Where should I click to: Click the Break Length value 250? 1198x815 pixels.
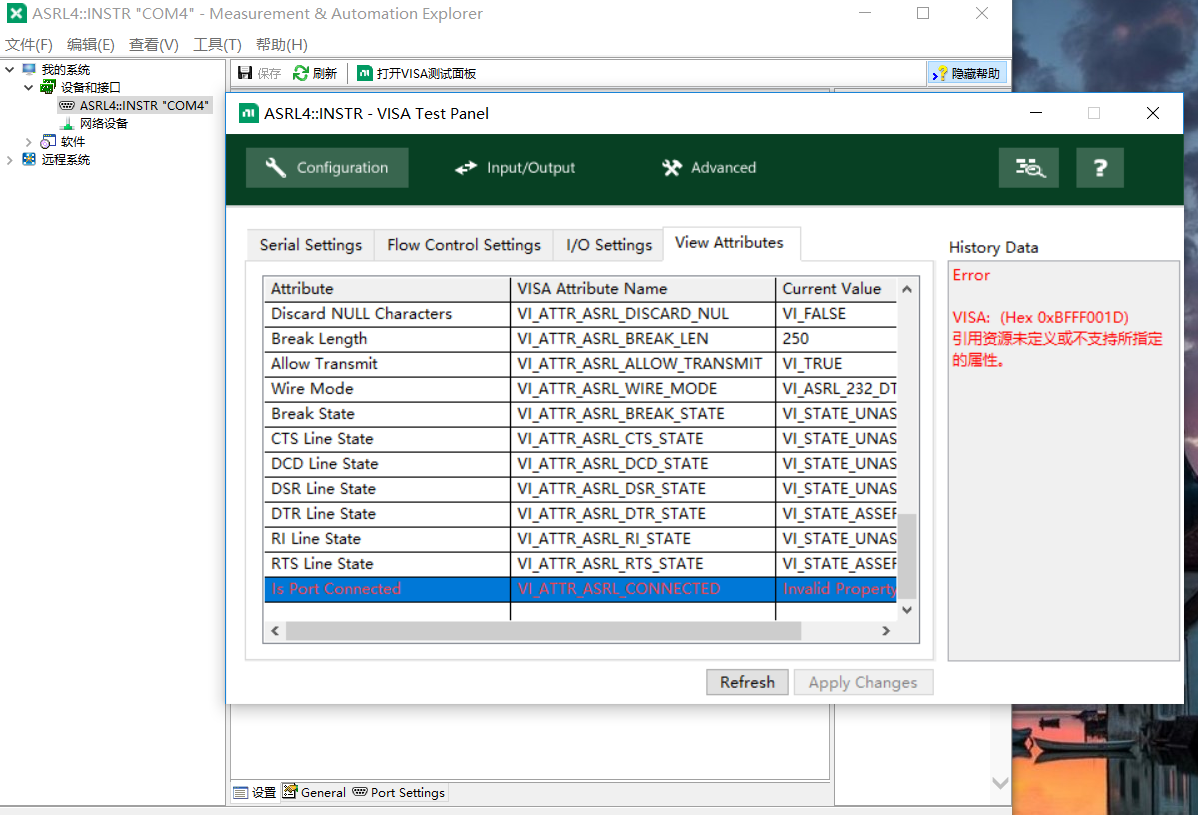coord(795,339)
